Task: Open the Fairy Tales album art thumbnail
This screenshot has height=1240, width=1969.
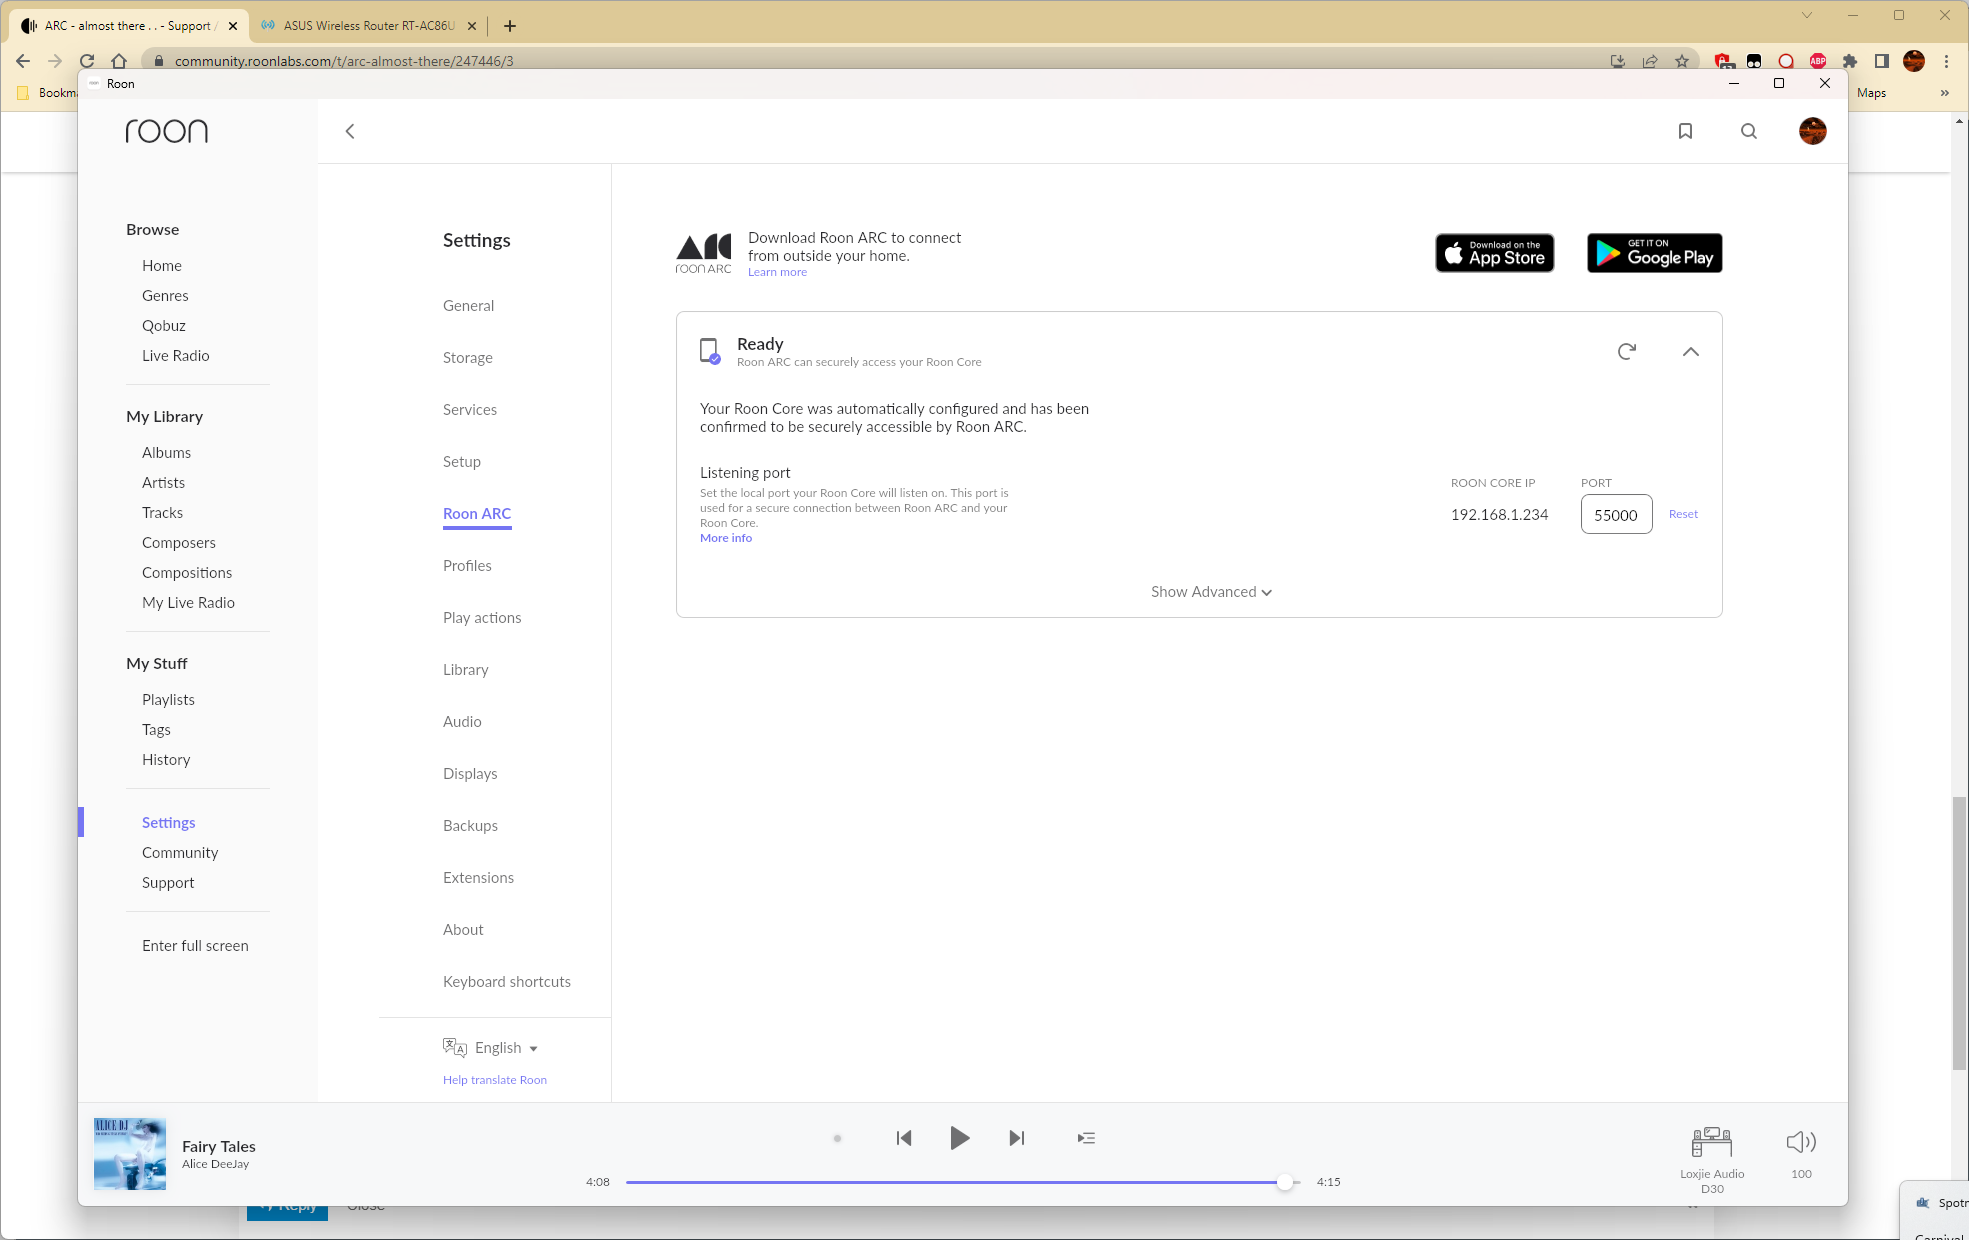Action: [130, 1154]
